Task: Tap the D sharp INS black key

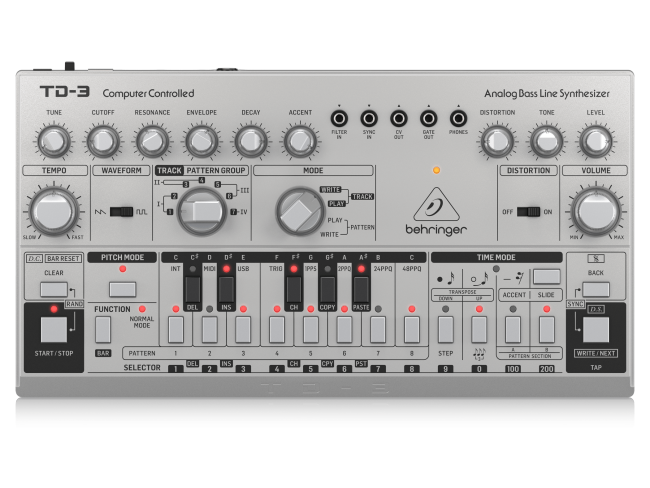Action: [226, 289]
